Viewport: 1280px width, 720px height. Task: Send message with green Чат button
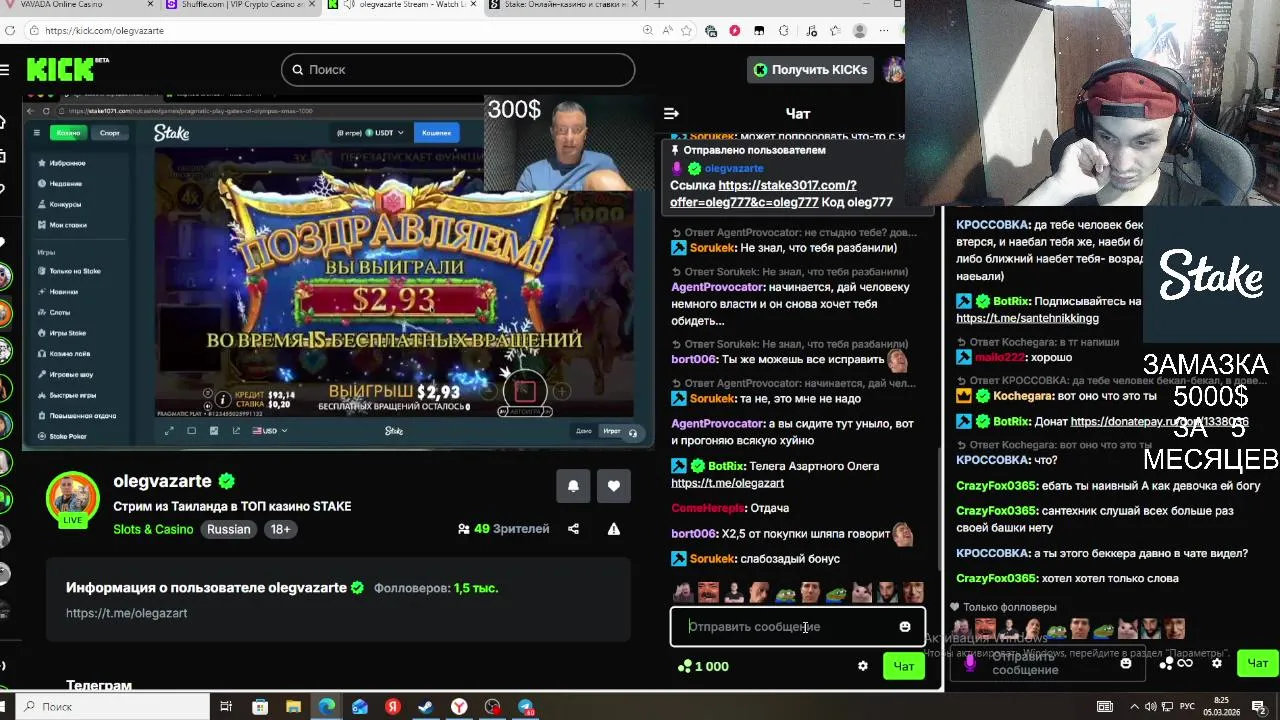904,666
